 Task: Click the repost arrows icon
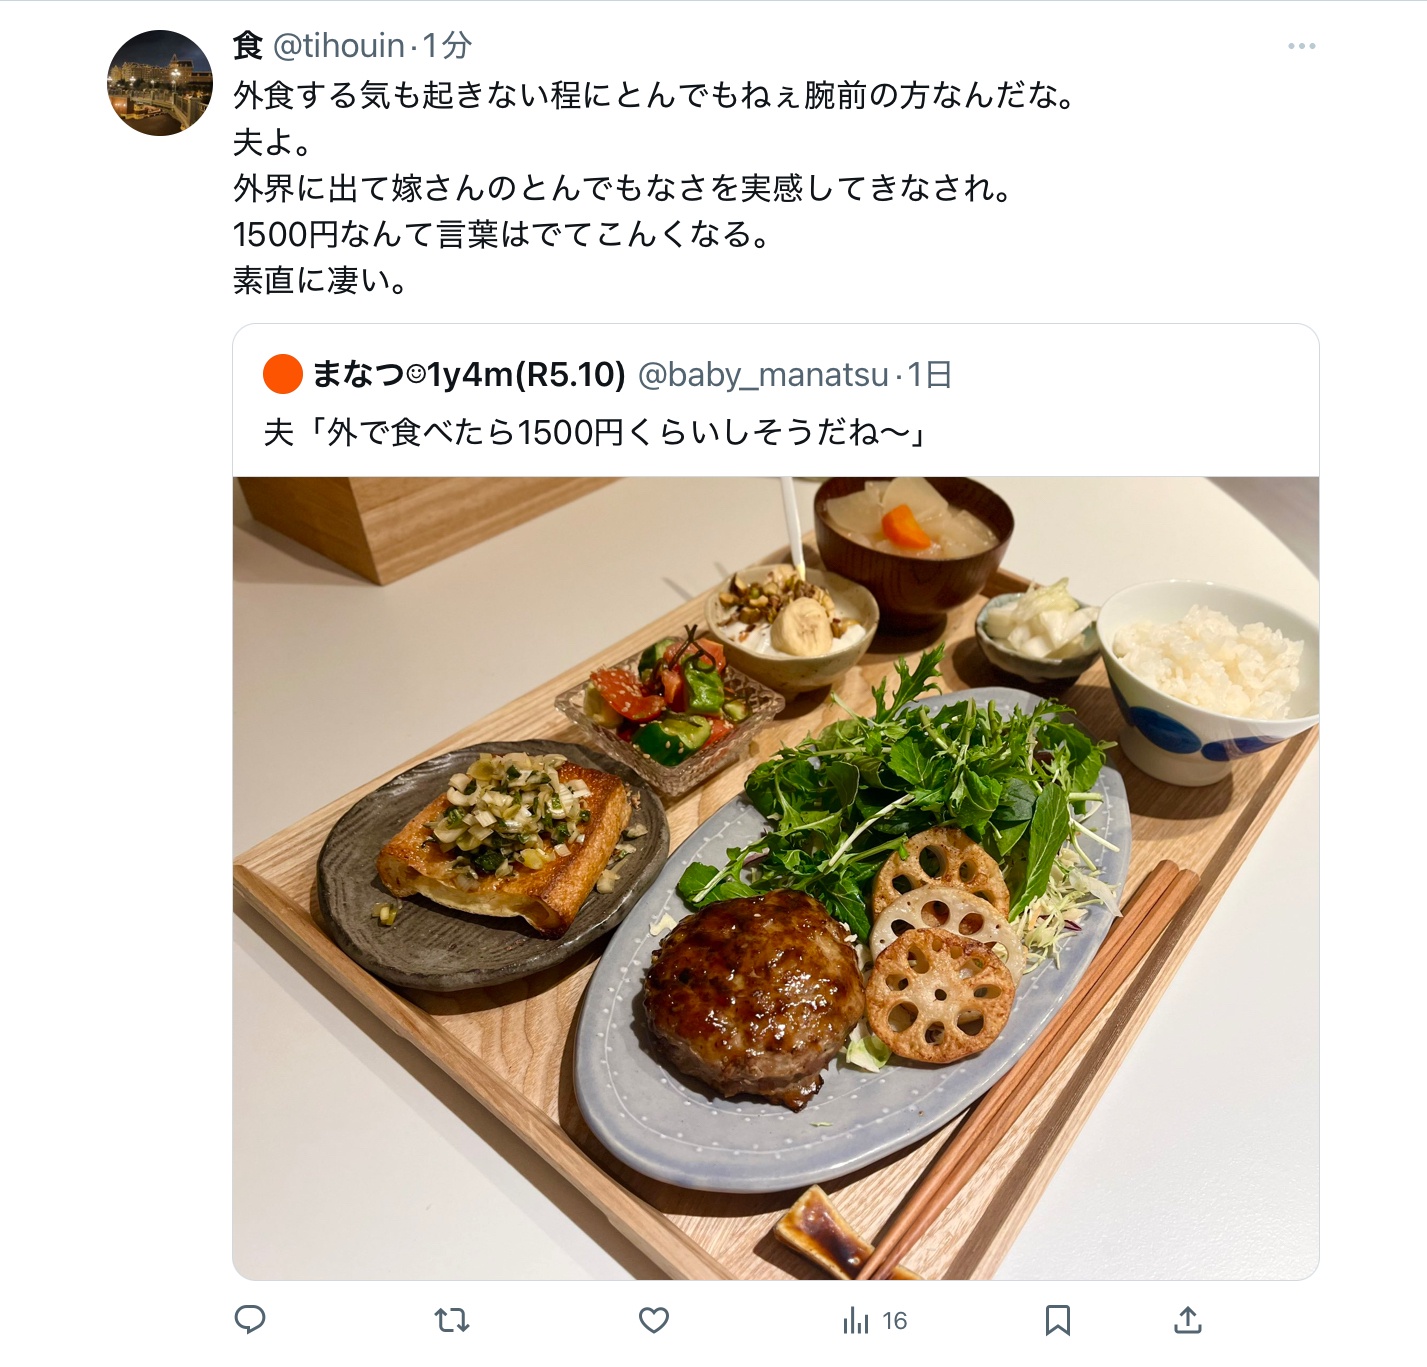coord(452,1320)
